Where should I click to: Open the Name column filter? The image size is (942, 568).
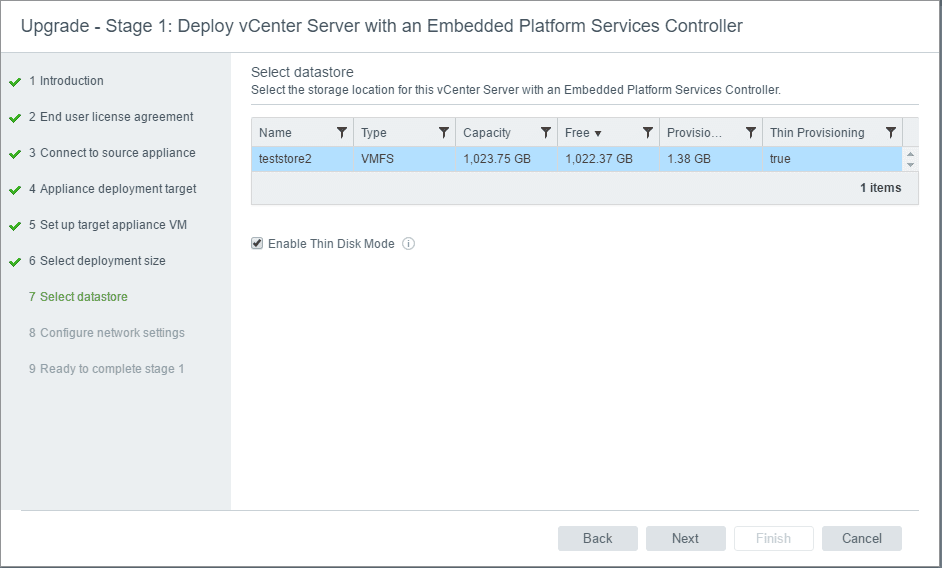[x=342, y=133]
